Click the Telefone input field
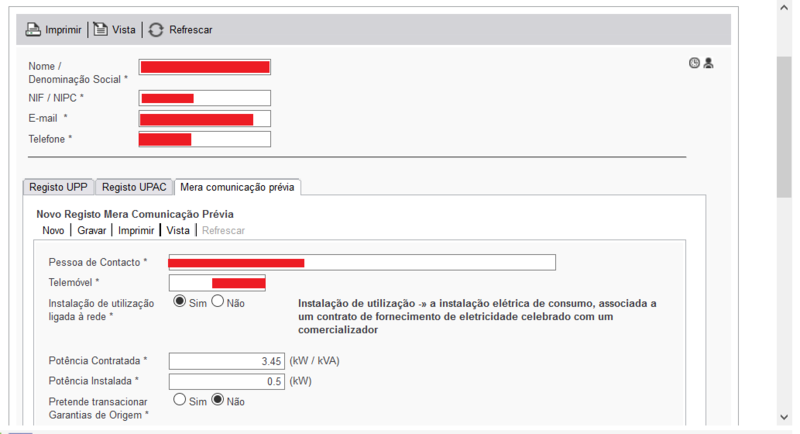Image resolution: width=800 pixels, height=434 pixels. pos(205,139)
